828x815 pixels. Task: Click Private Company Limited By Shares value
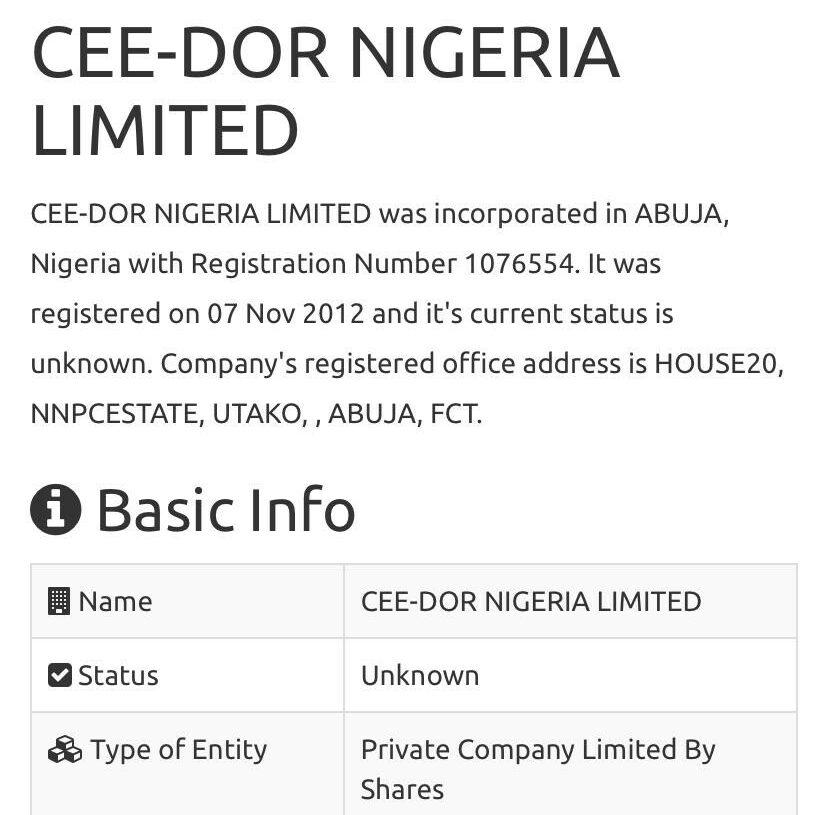tap(538, 769)
